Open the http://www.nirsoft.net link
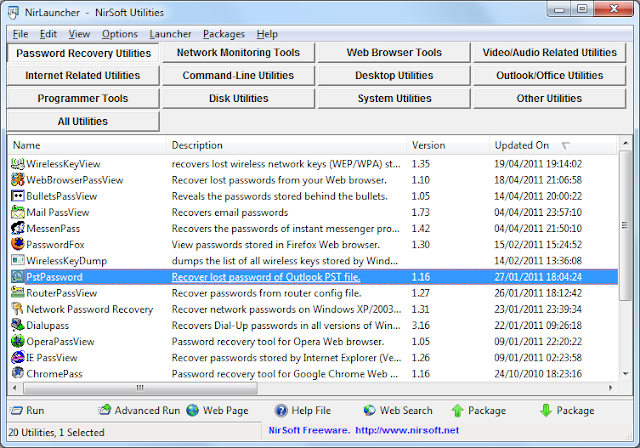The image size is (640, 448). 407,430
